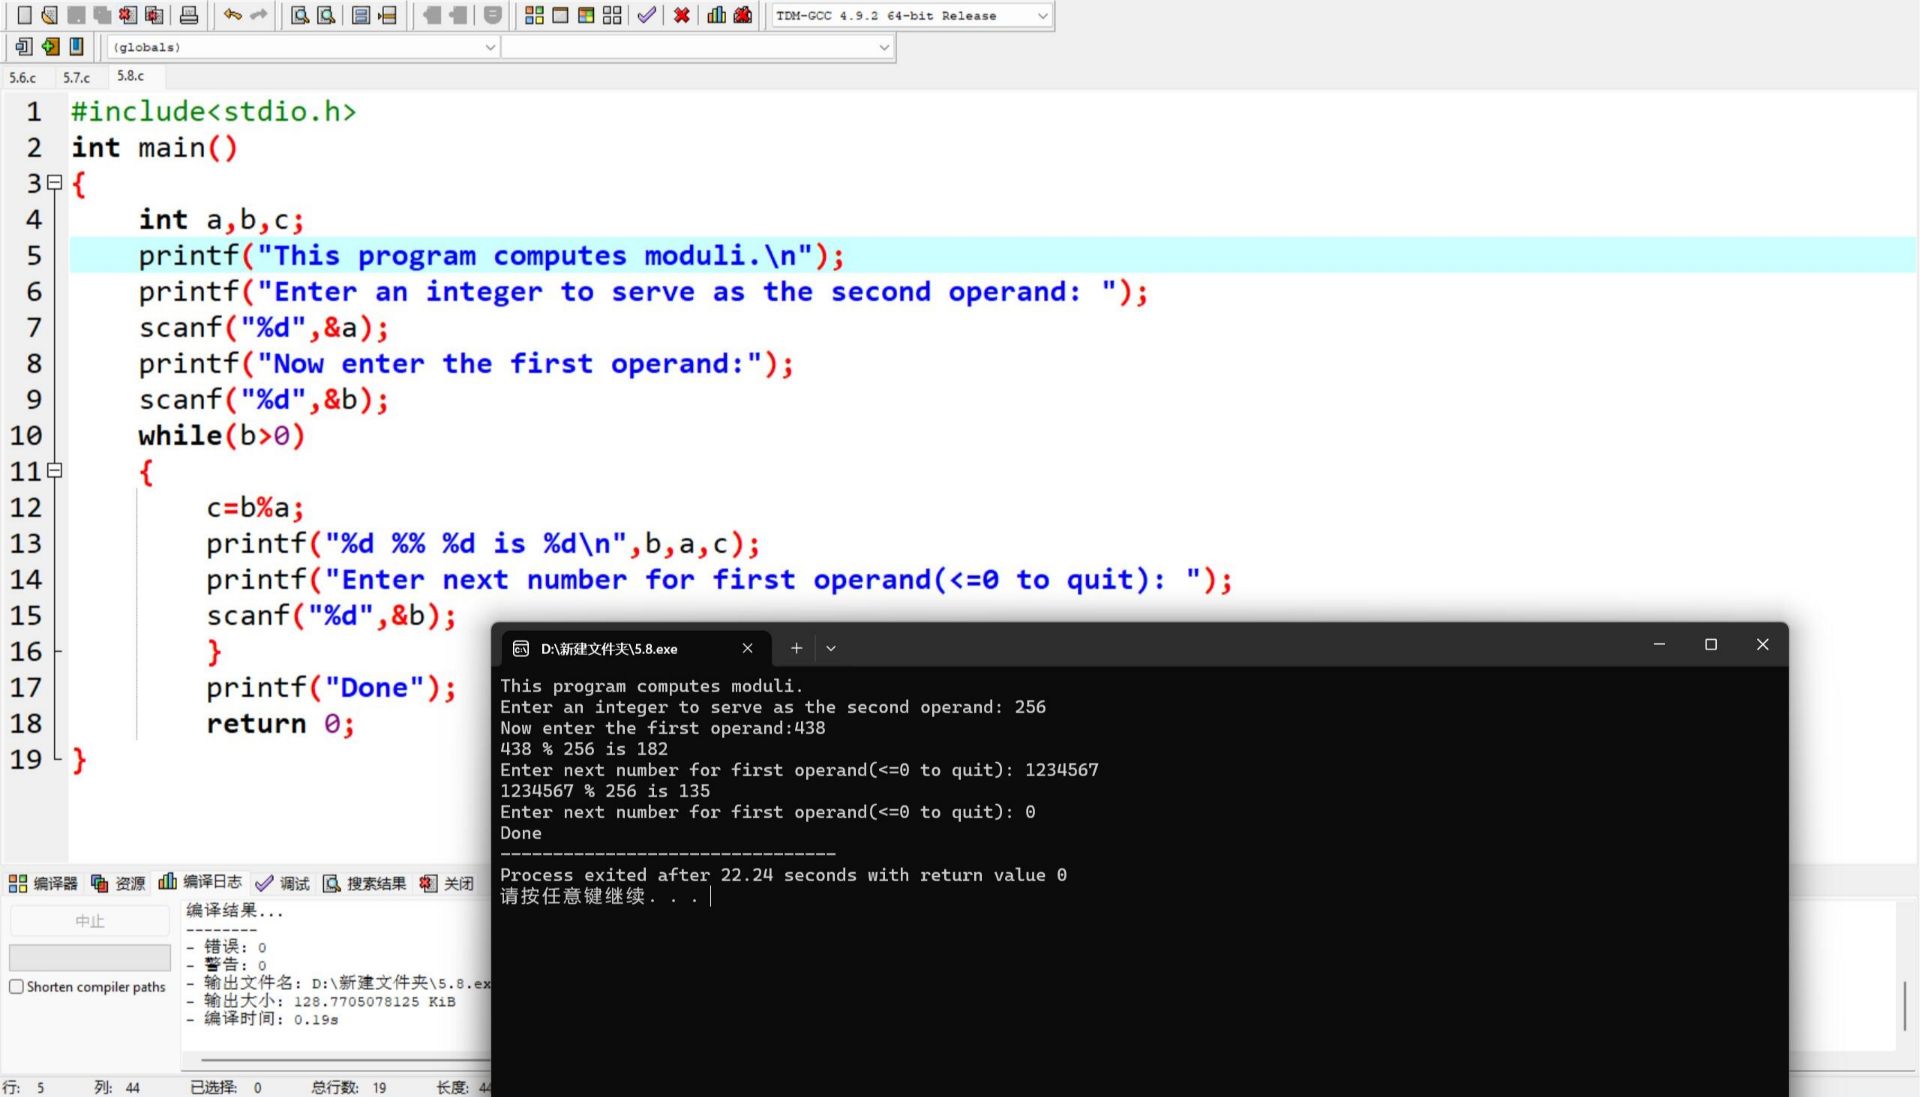
Task: Add a new terminal tab with plus button
Action: pos(796,648)
